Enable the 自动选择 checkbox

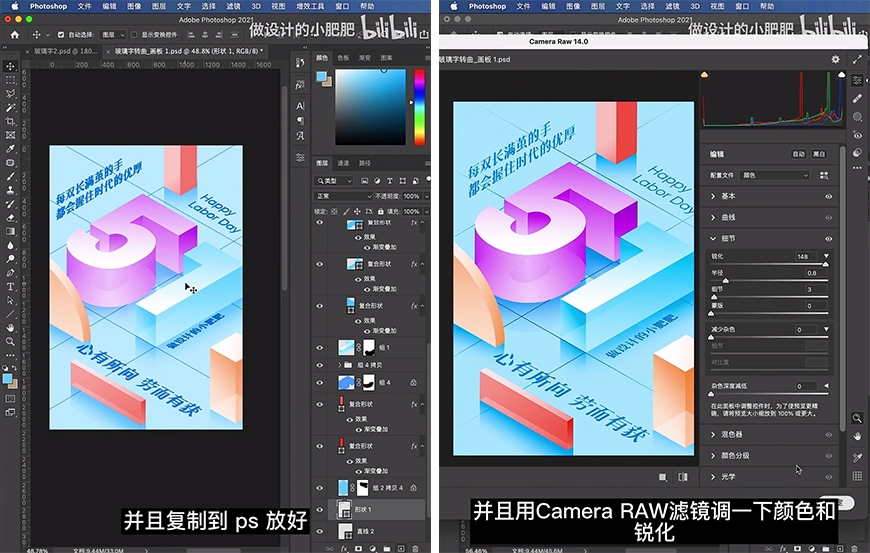click(x=61, y=34)
